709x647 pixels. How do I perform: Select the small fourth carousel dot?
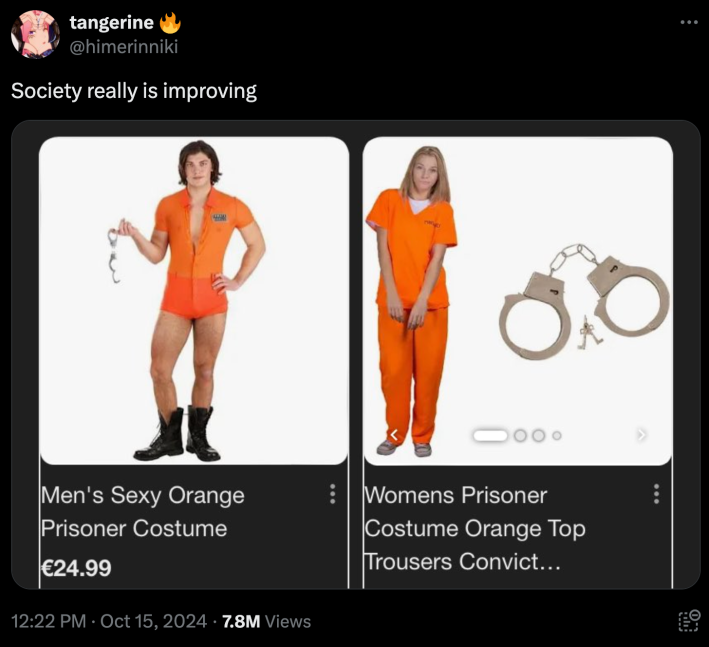[557, 435]
